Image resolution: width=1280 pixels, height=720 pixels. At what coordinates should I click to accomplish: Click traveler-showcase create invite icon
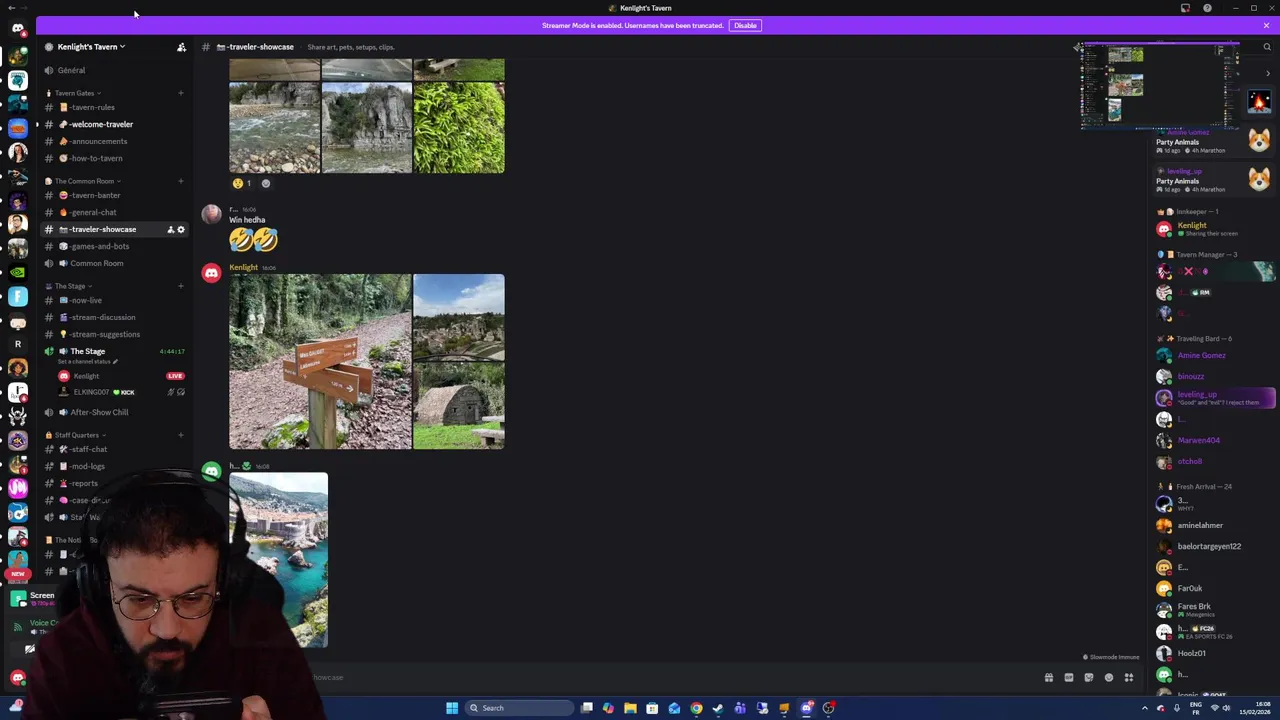tap(170, 230)
